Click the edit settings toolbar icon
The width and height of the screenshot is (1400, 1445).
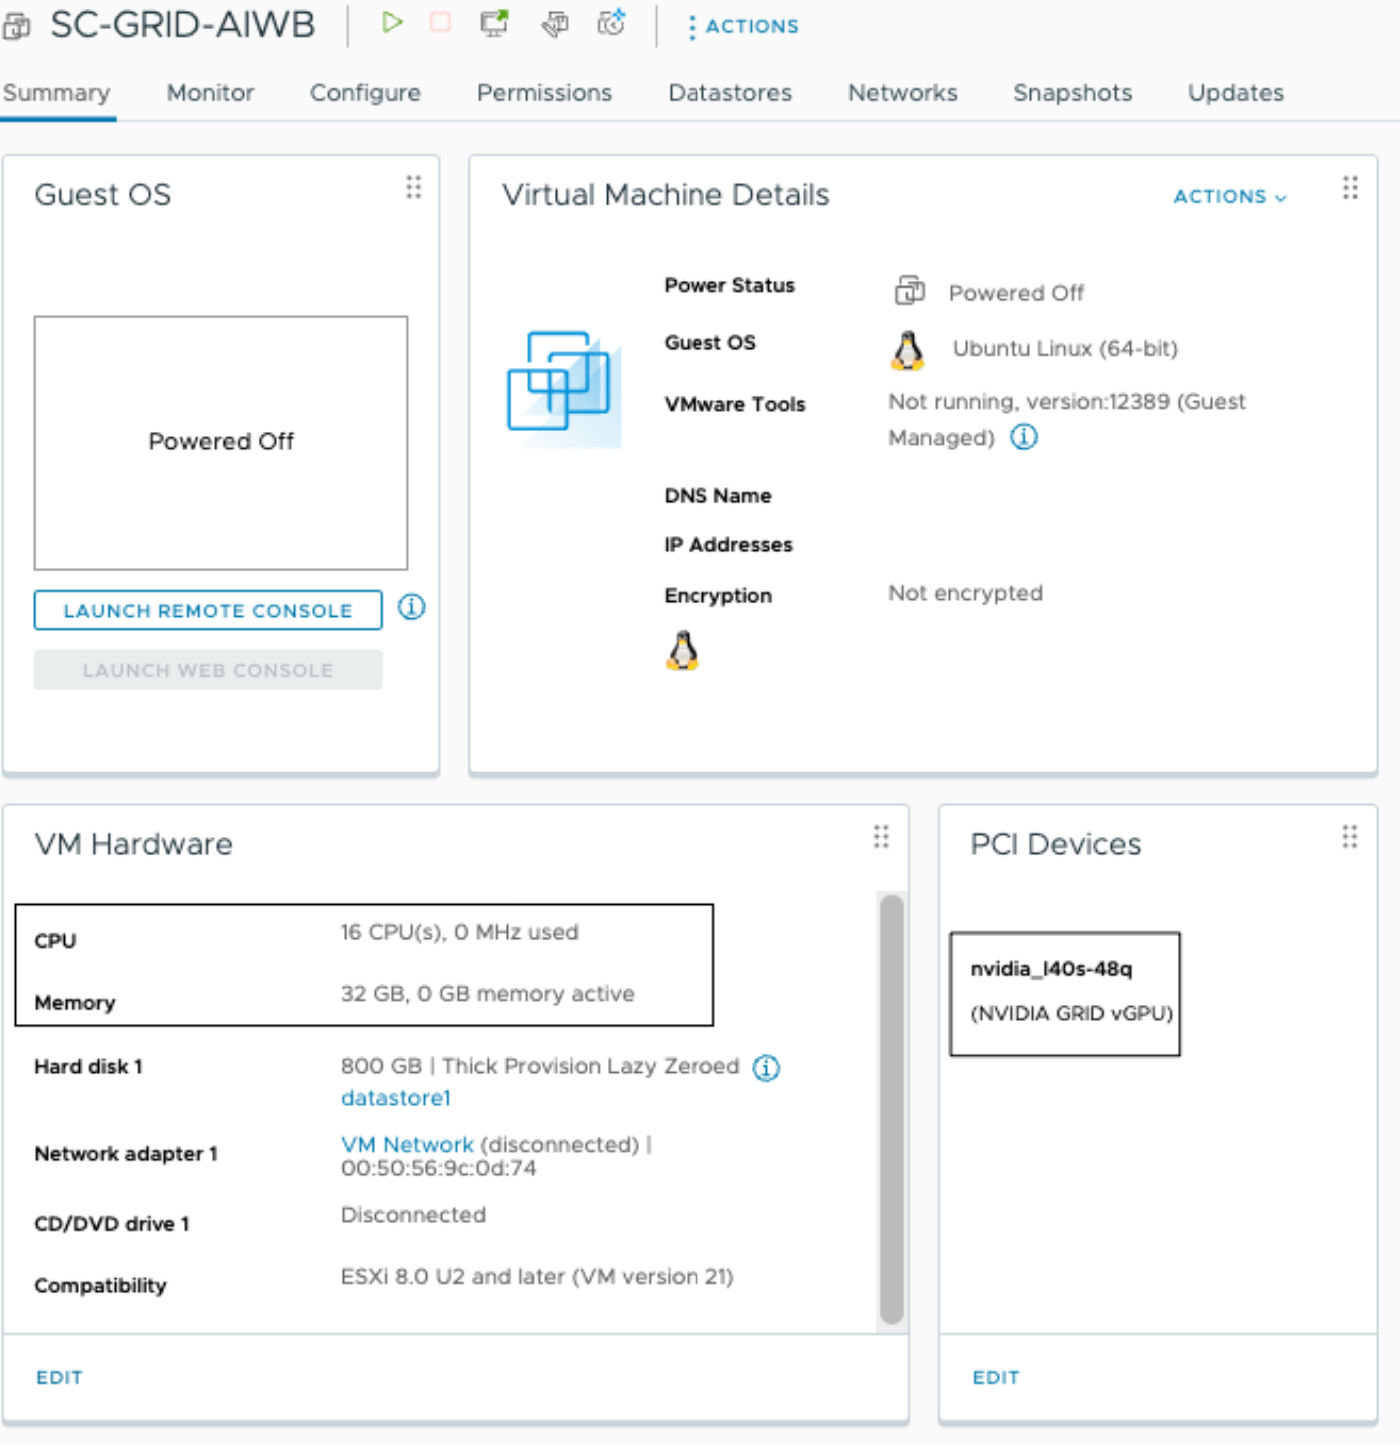pyautogui.click(x=555, y=23)
